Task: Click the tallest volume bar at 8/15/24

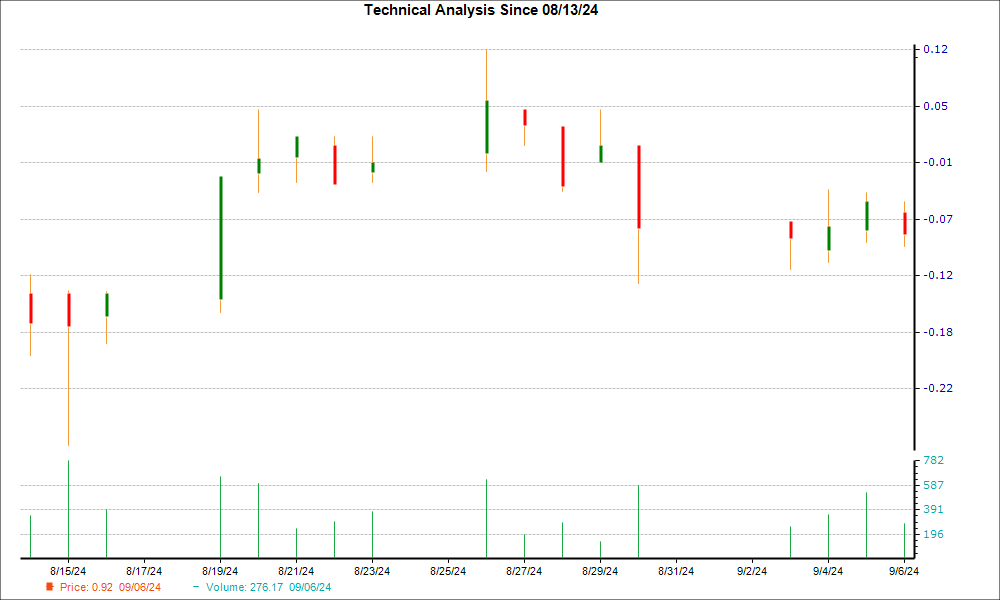Action: 68,510
